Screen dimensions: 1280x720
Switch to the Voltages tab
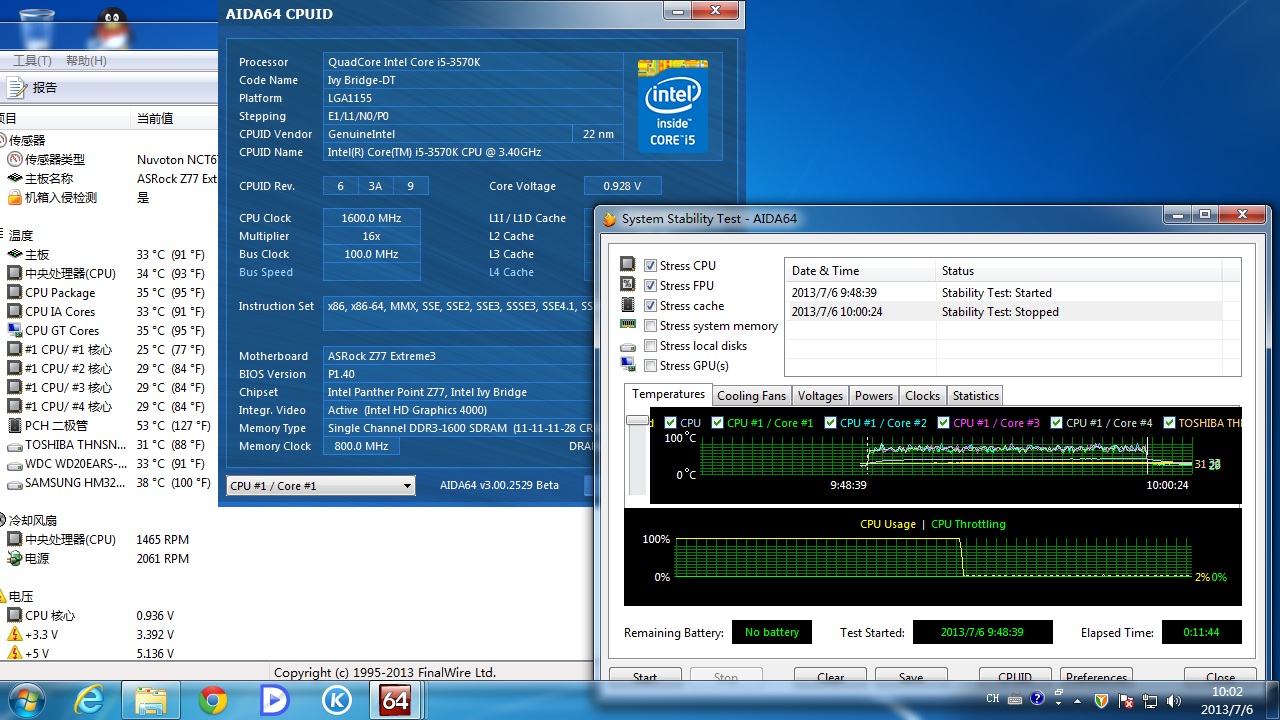(820, 396)
